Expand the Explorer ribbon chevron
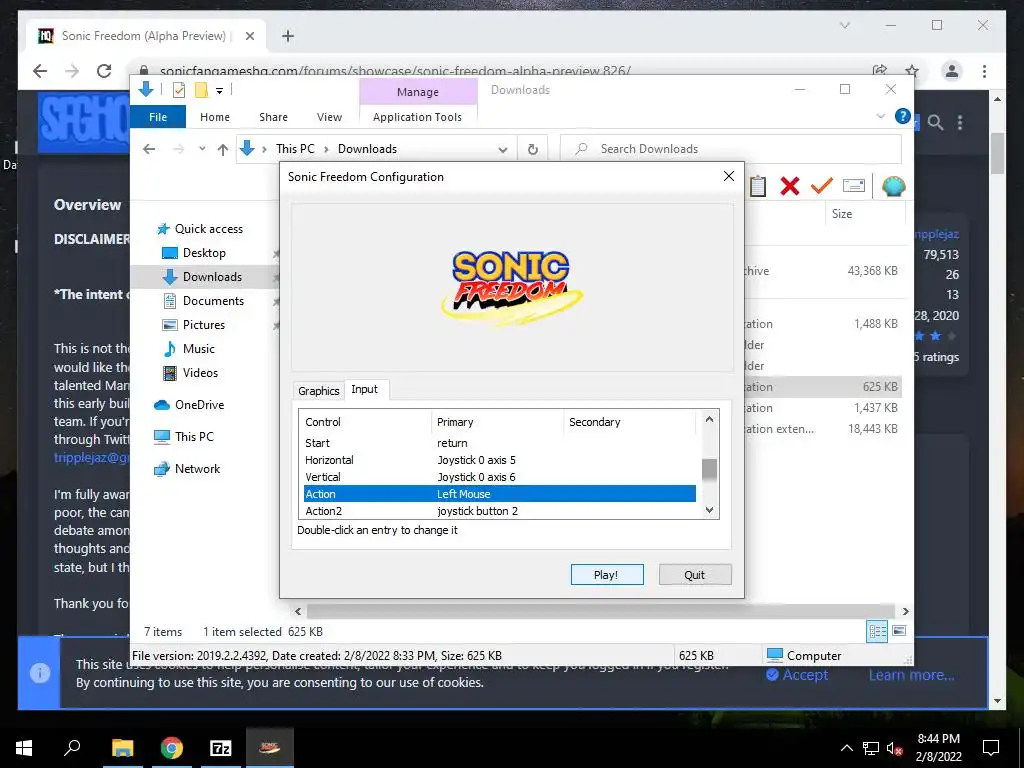 880,116
